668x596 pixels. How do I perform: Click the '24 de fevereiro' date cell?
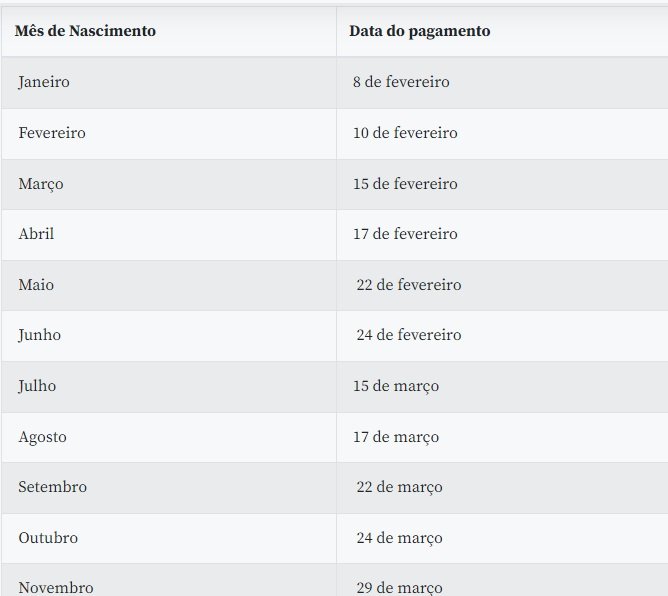409,335
